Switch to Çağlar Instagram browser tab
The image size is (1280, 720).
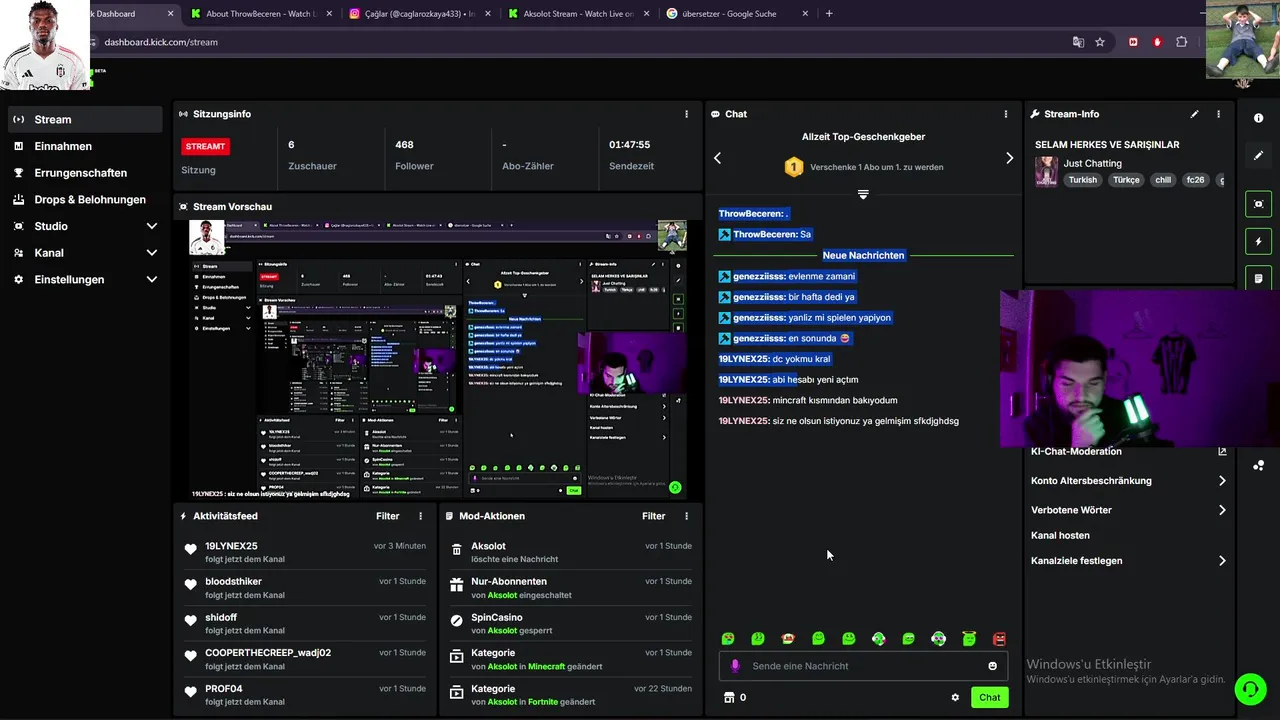click(x=412, y=14)
